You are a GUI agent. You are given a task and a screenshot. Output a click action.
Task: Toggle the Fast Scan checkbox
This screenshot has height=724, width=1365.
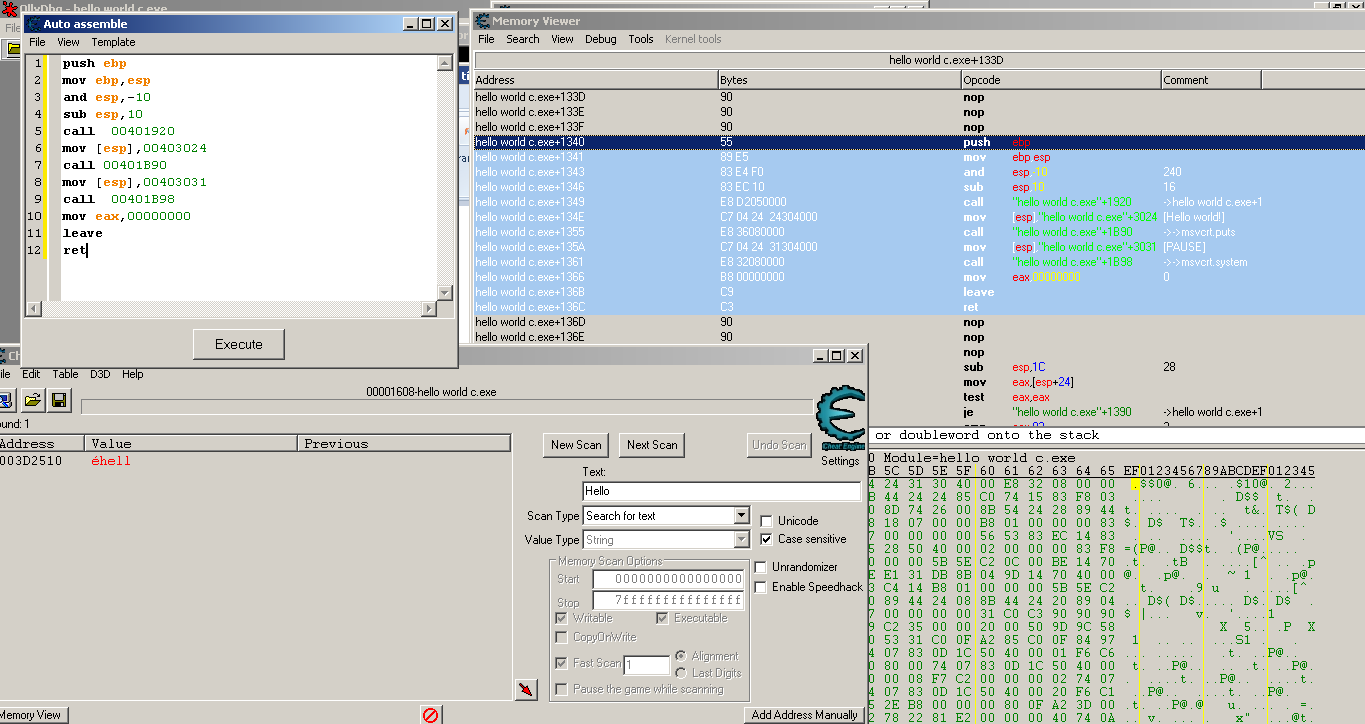tap(562, 663)
